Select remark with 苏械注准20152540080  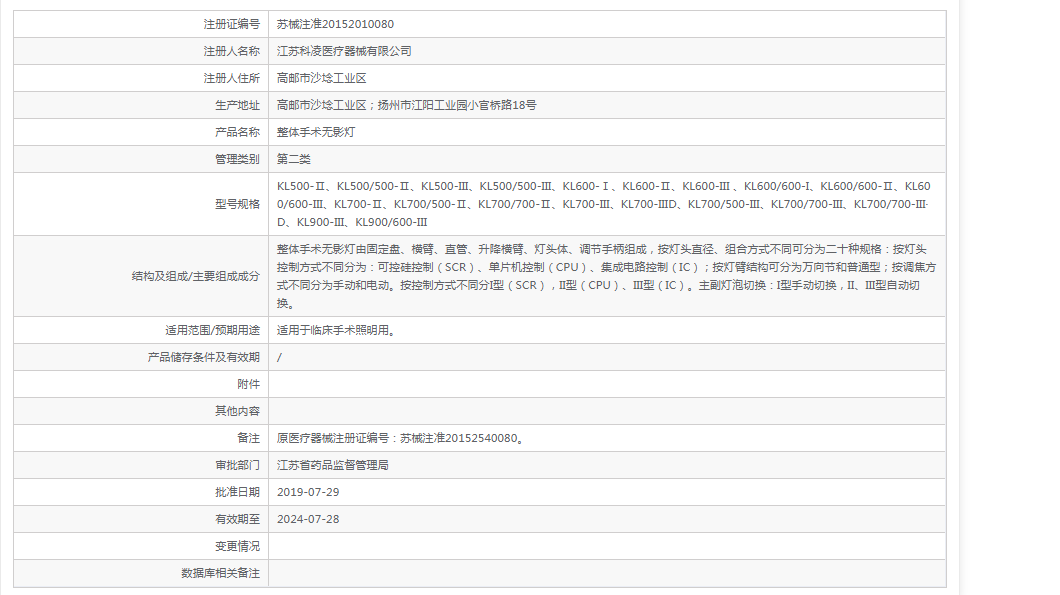402,439
